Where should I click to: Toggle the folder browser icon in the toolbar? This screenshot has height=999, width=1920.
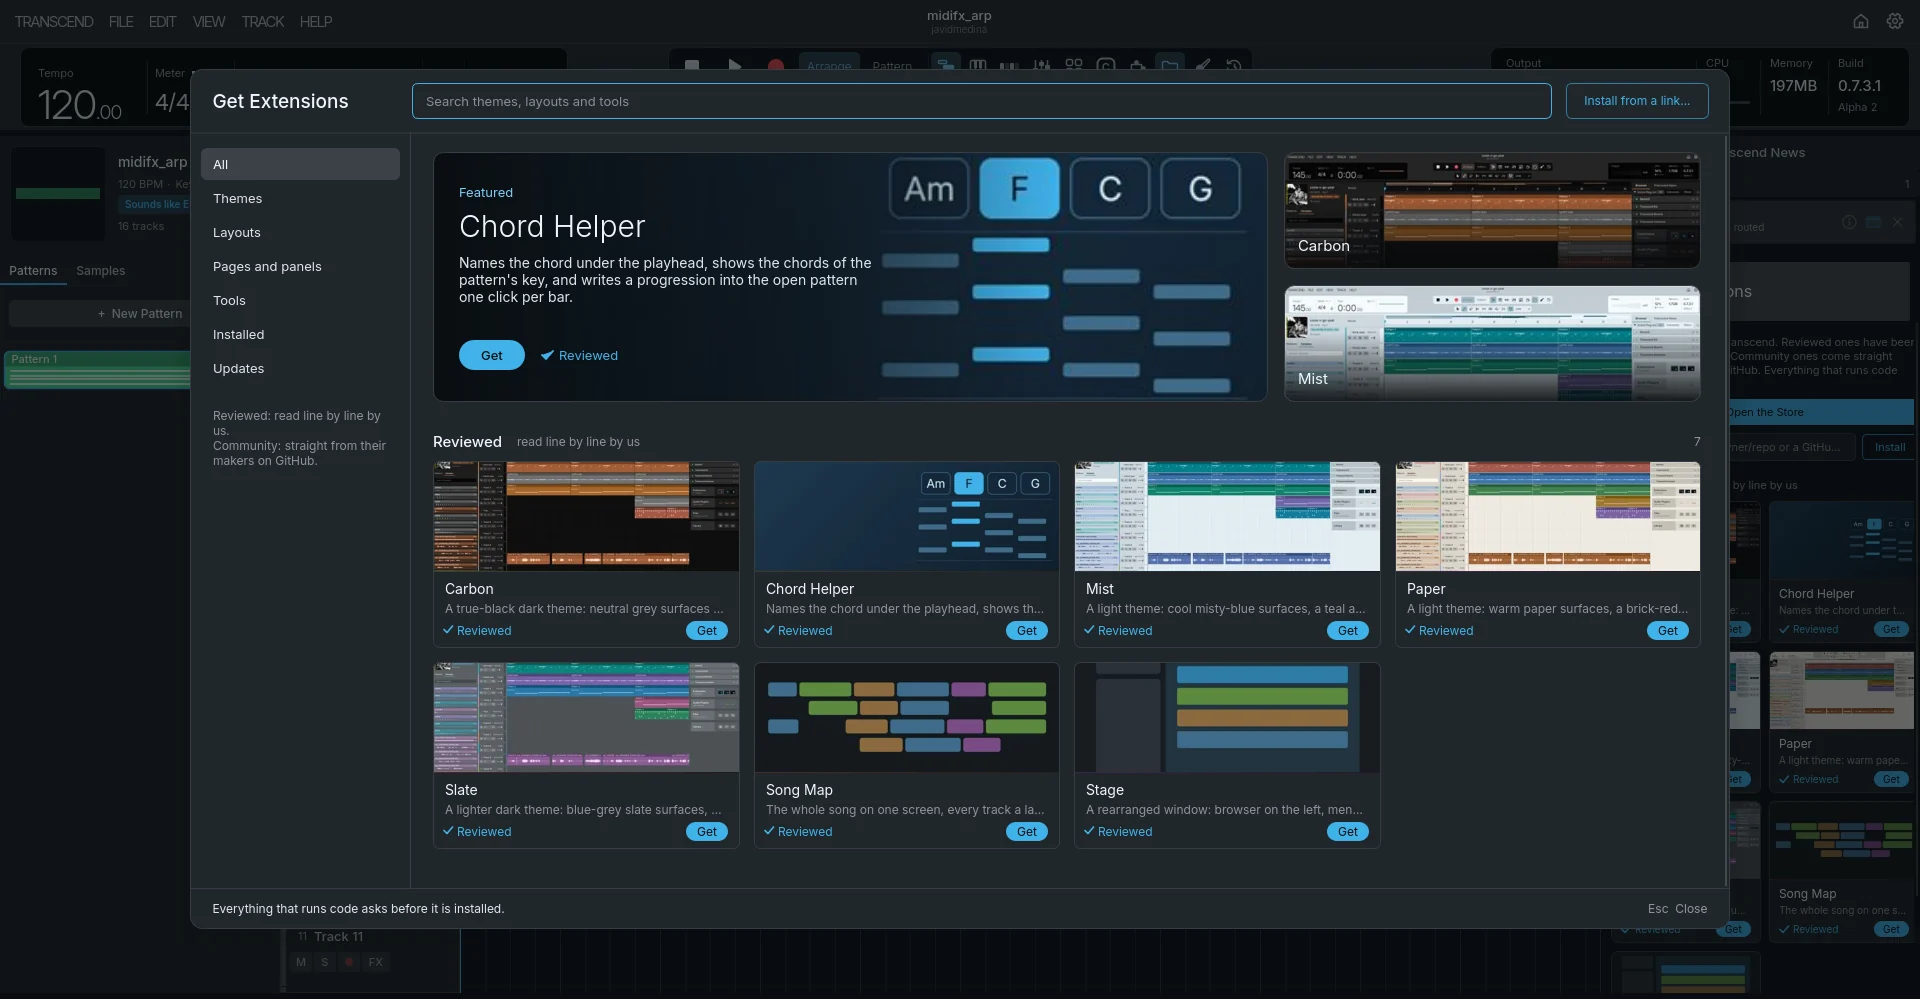point(1170,65)
